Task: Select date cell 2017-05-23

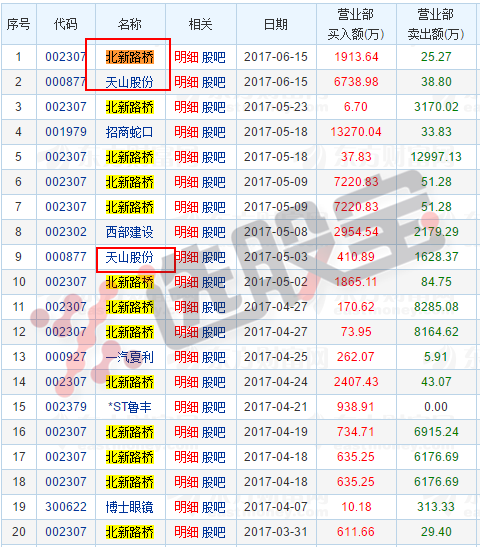Action: pyautogui.click(x=276, y=107)
